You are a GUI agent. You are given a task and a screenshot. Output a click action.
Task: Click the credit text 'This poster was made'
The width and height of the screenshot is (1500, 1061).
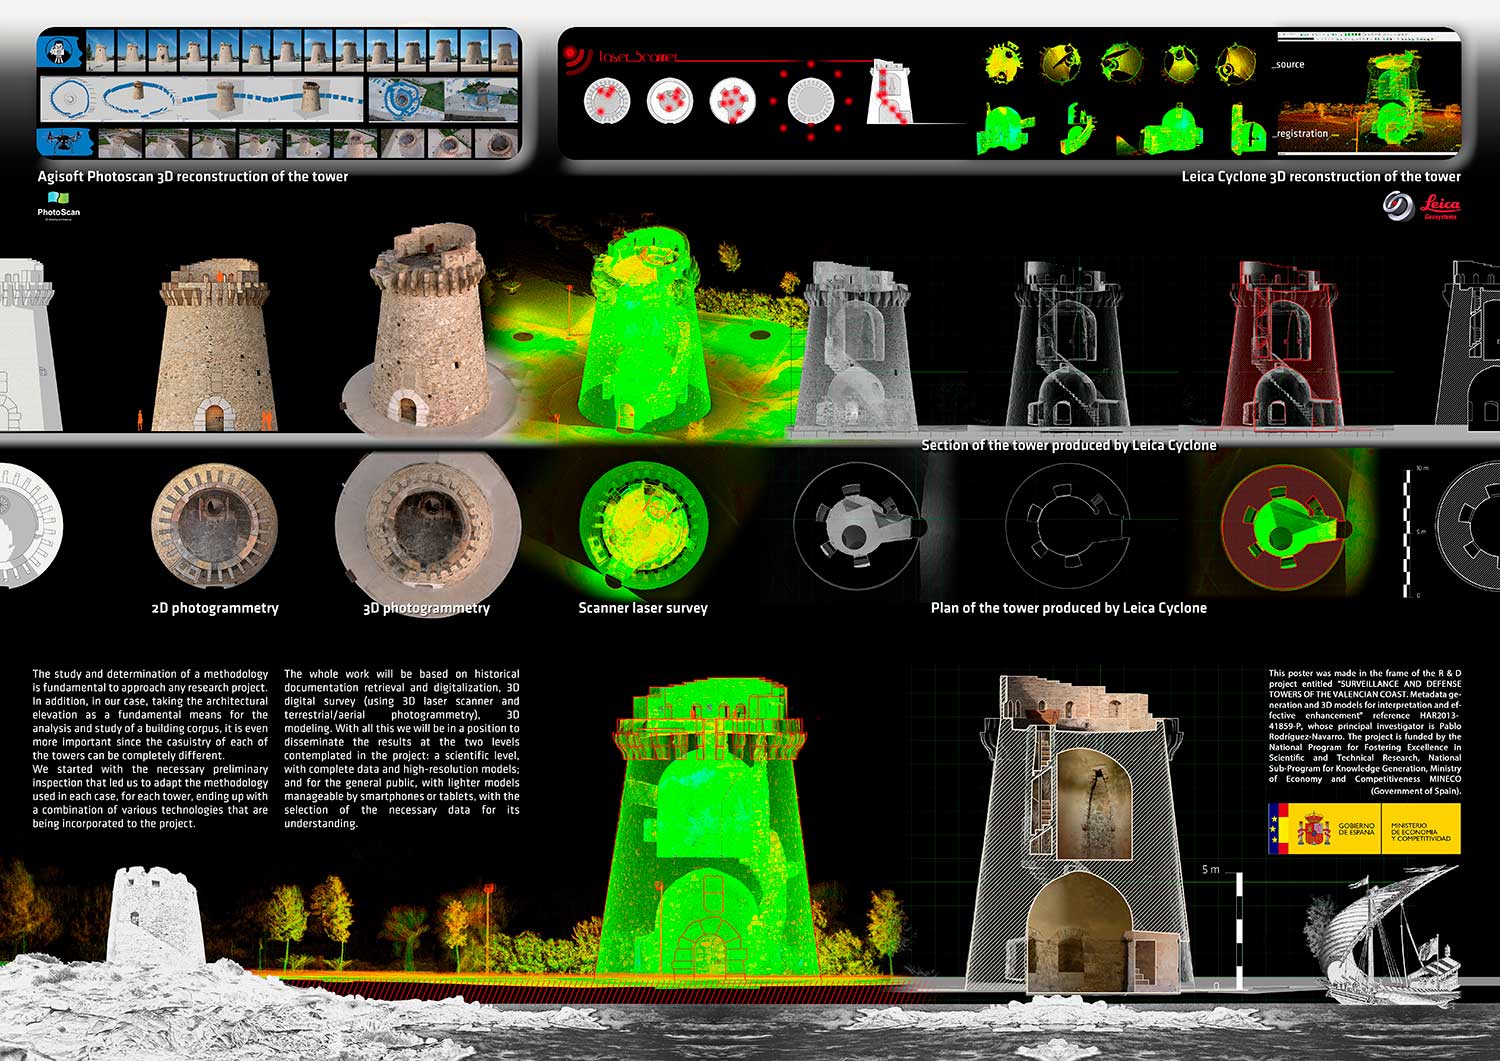point(1365,732)
